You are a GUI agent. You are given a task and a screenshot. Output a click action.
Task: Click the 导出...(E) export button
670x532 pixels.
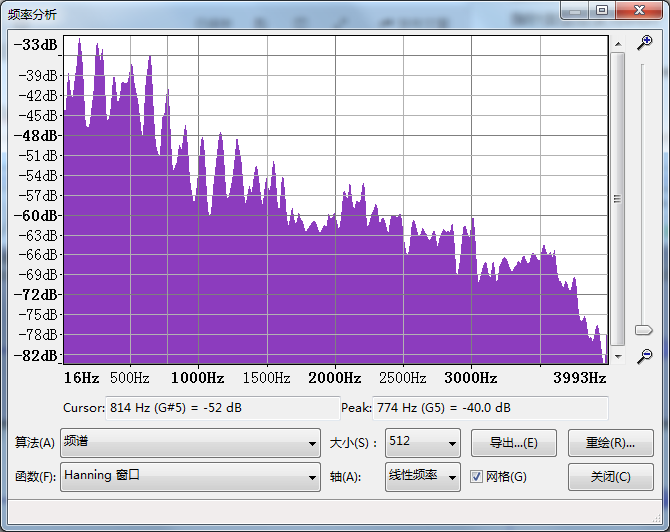tap(514, 443)
